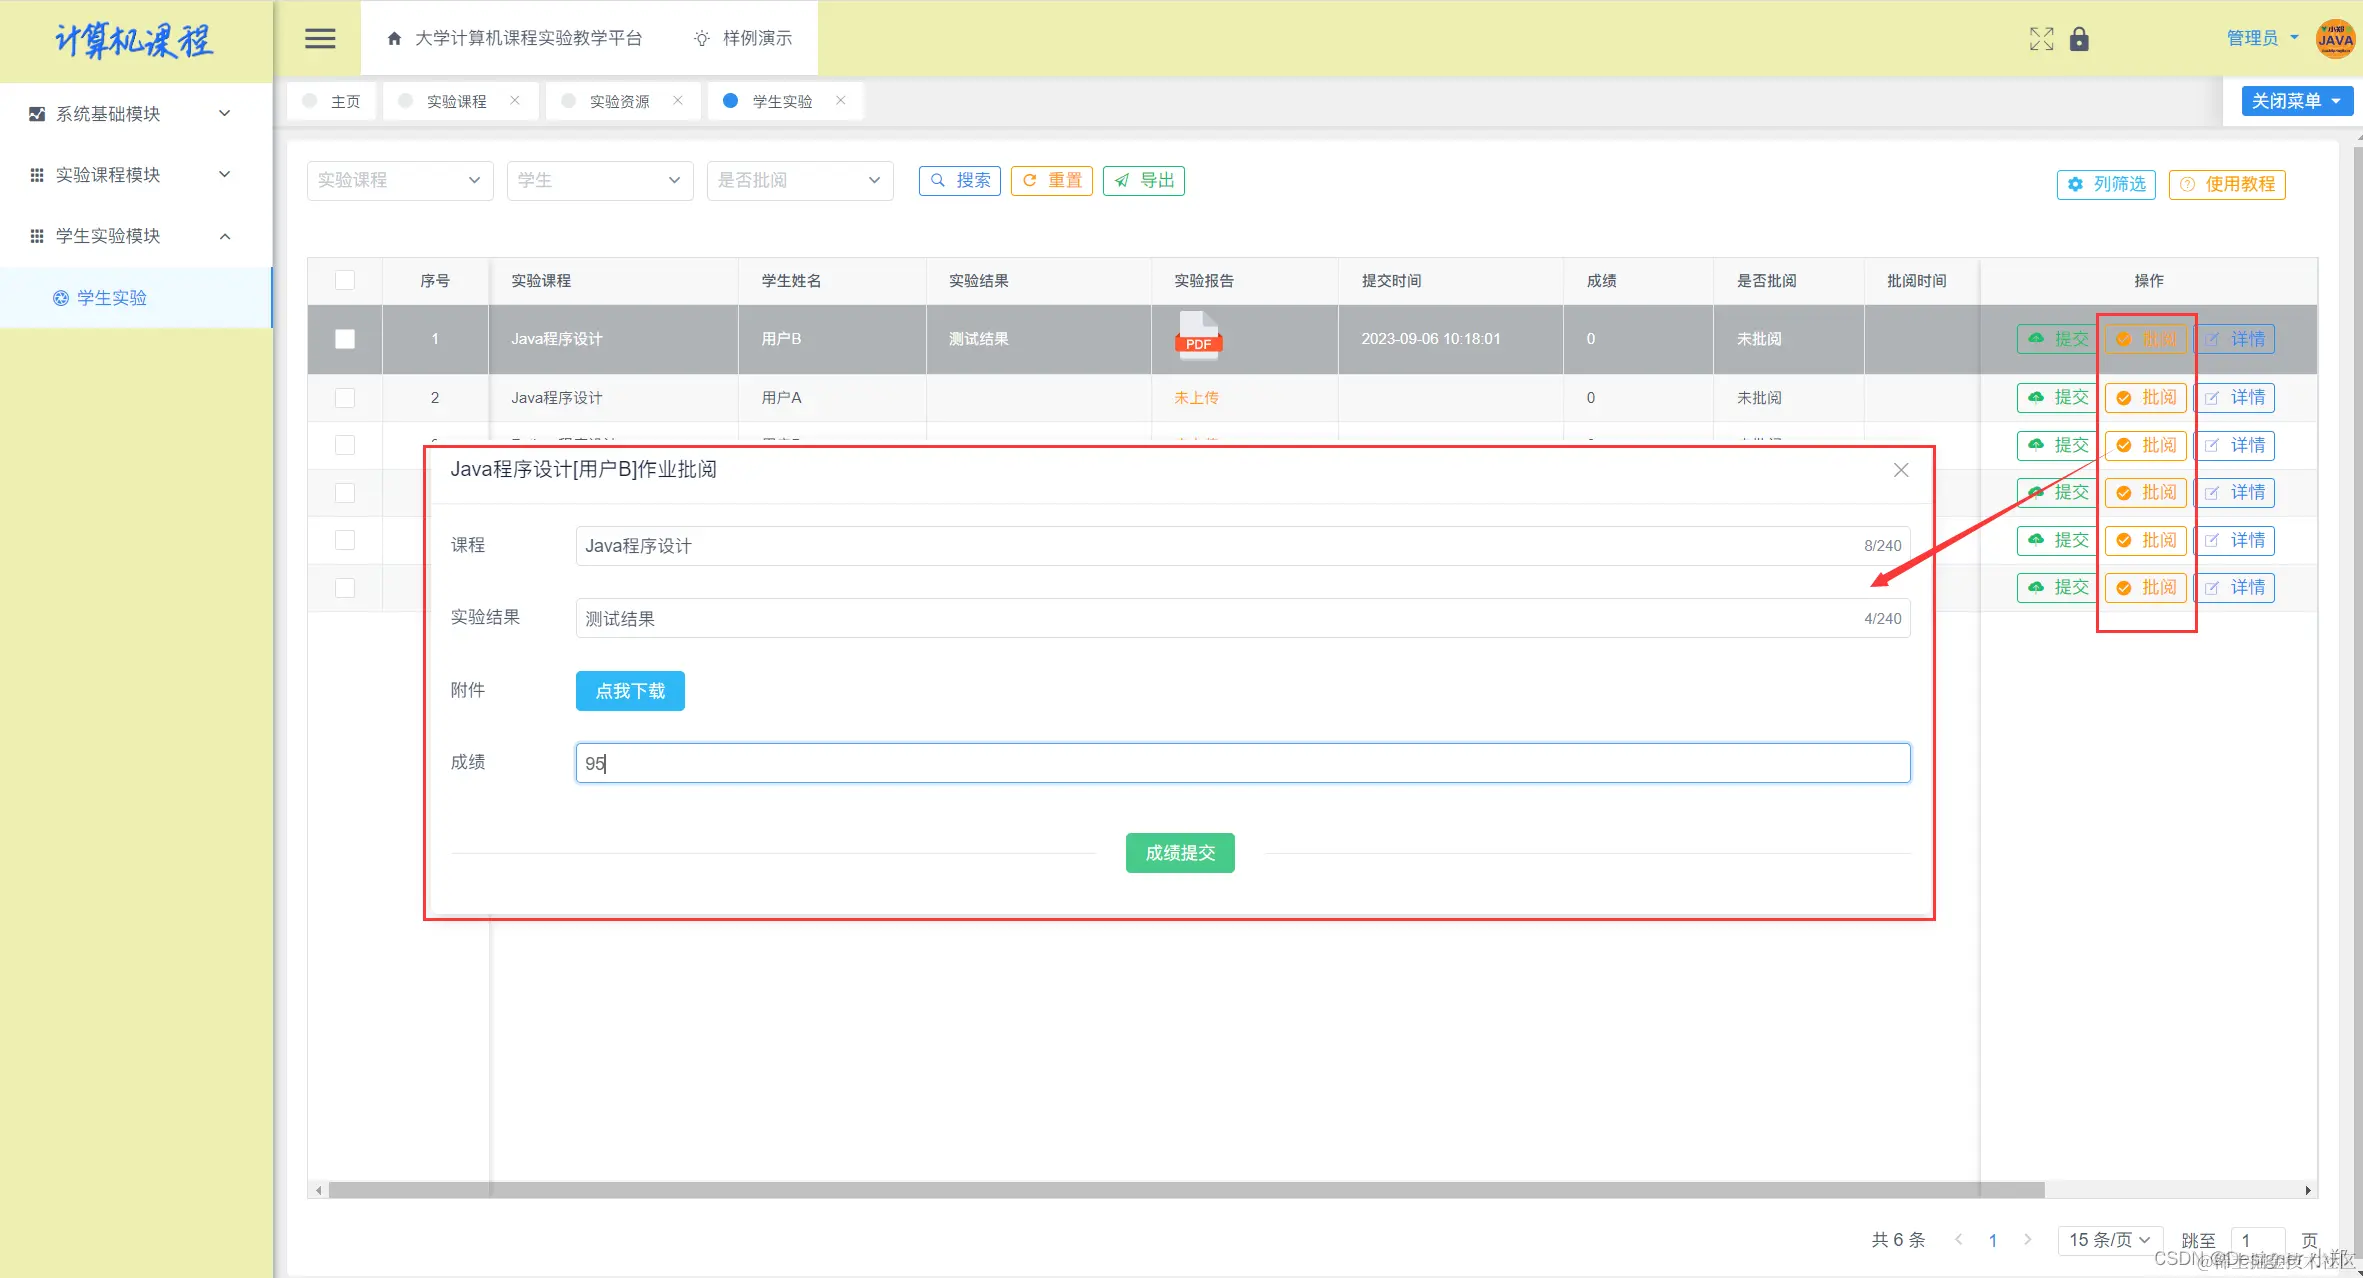This screenshot has height=1278, width=2363.
Task: Check the checkbox for row 1
Action: coord(345,339)
